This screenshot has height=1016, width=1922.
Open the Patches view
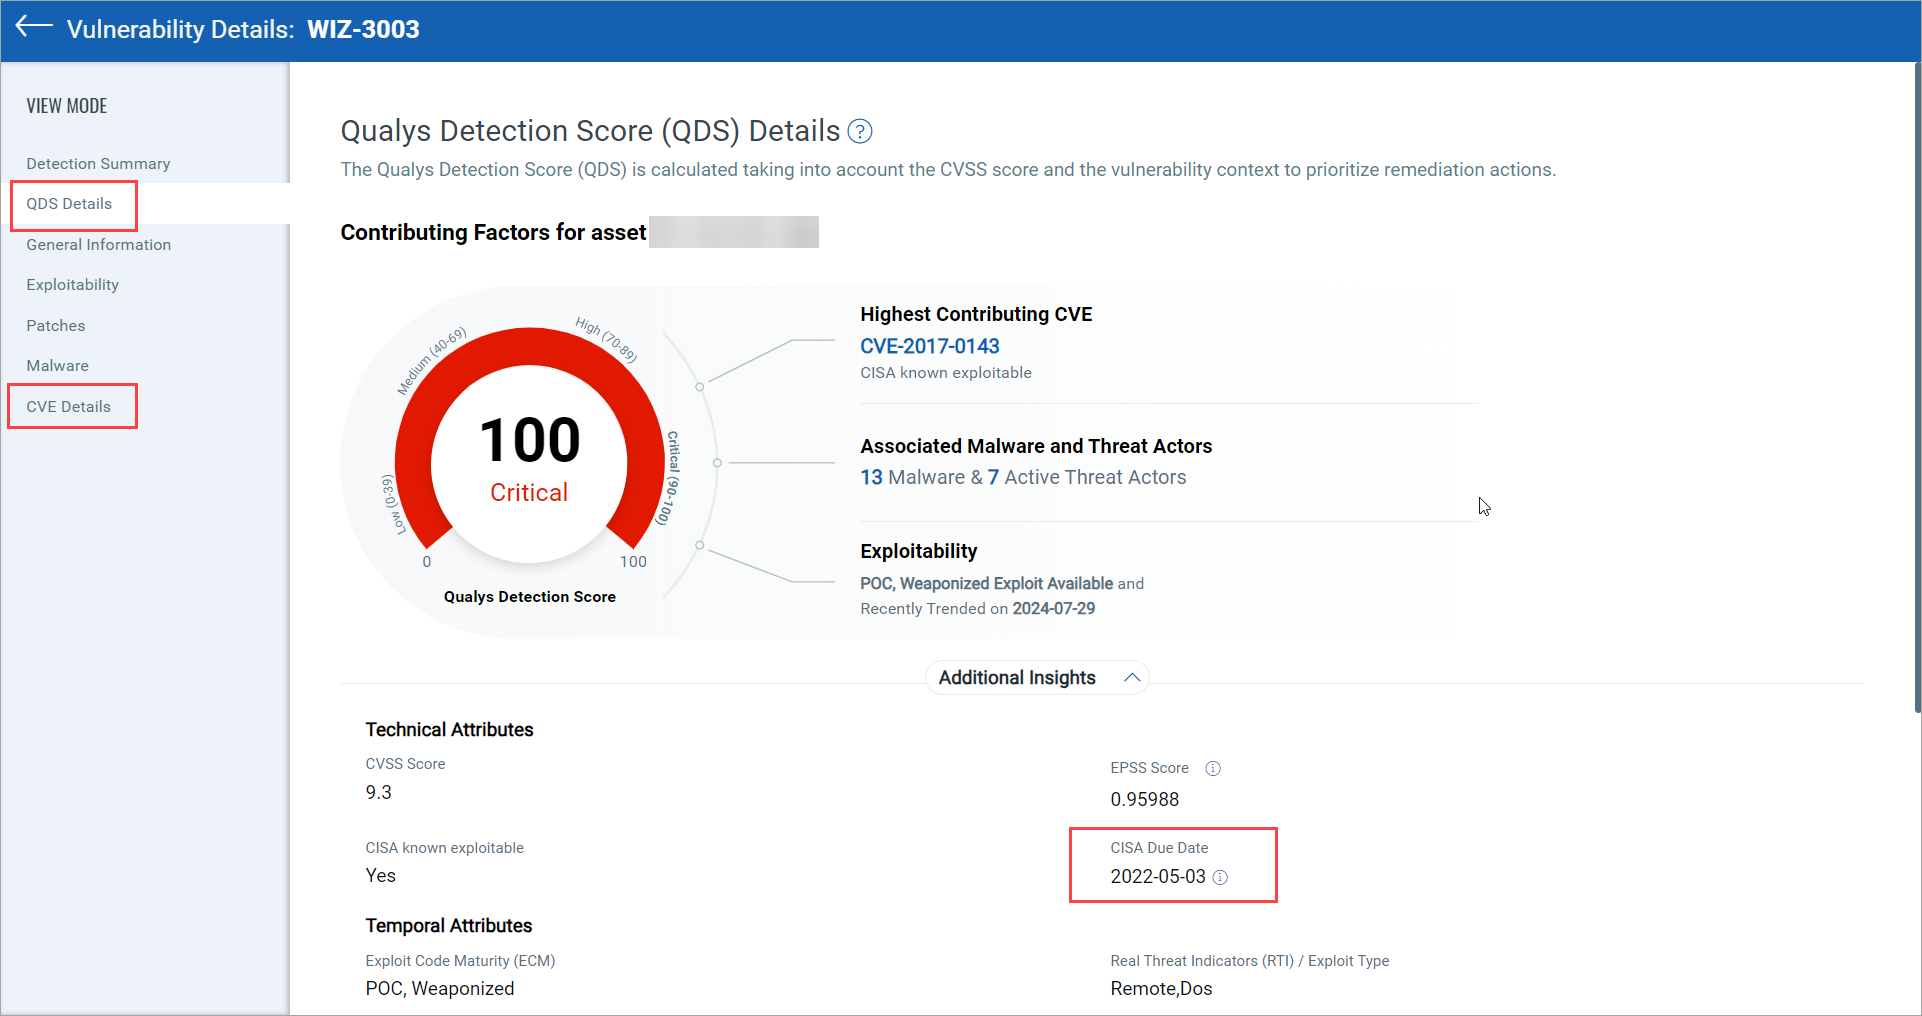pyautogui.click(x=55, y=325)
